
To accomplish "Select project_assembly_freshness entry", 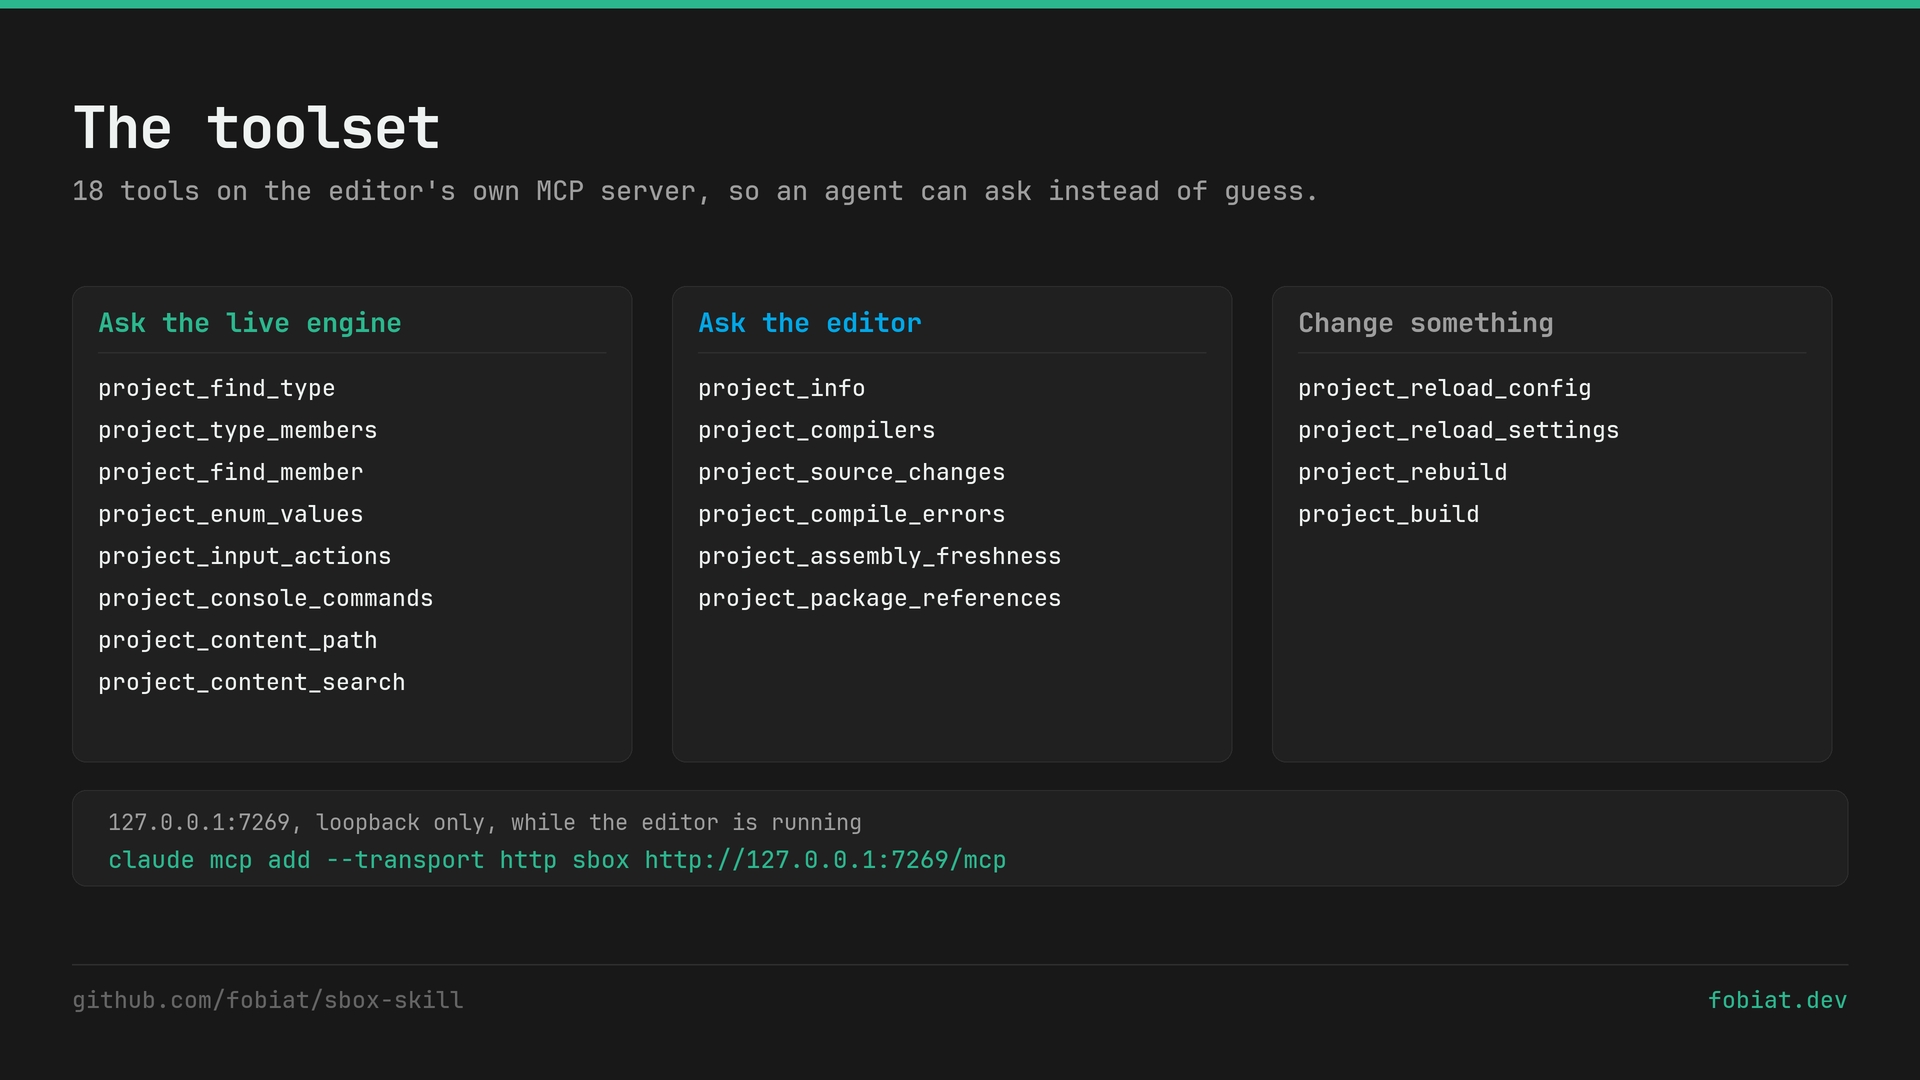I will click(x=880, y=556).
